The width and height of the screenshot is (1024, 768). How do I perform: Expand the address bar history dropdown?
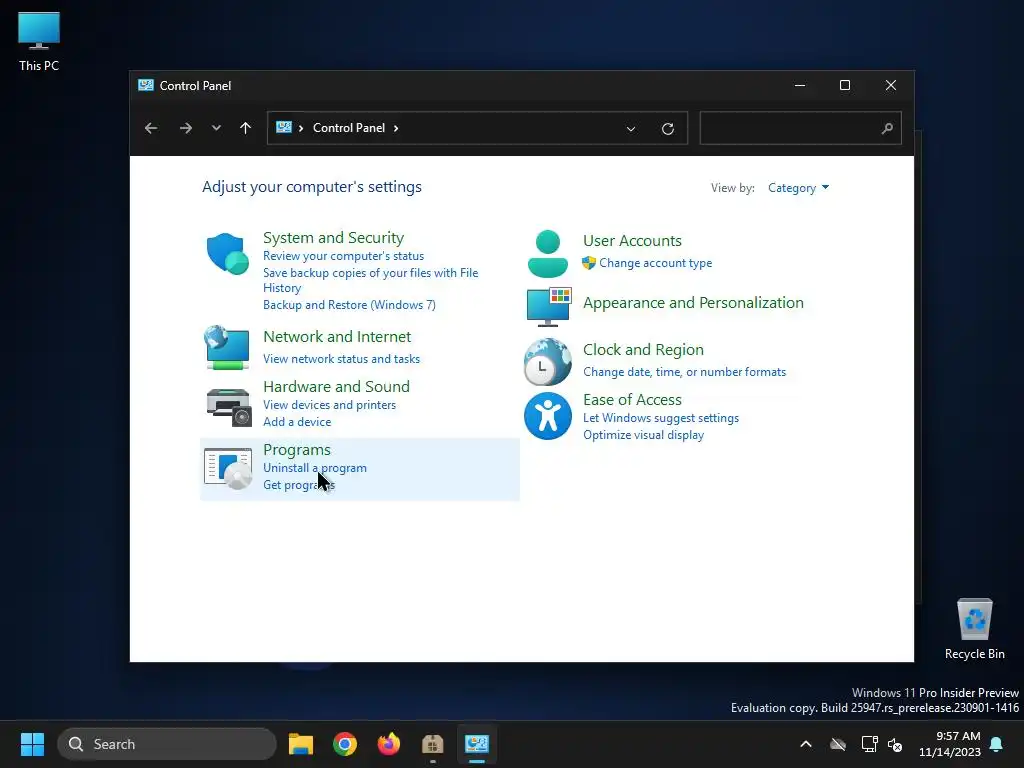click(x=631, y=129)
